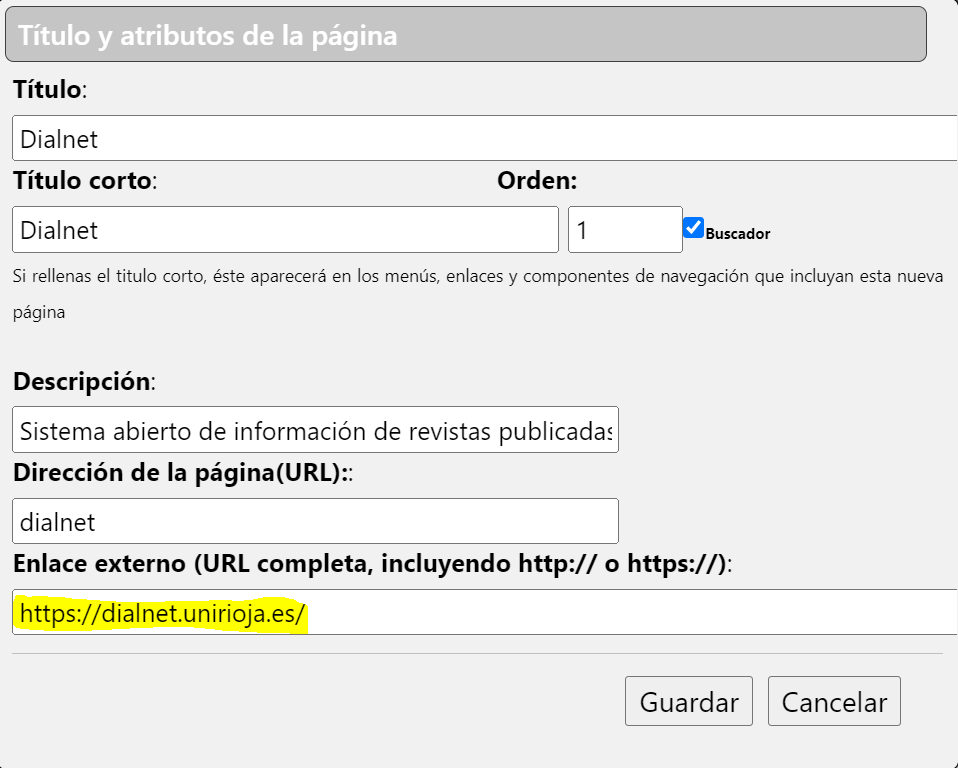Click the 'Descripción' label
The height and width of the screenshot is (768, 958).
pyautogui.click(x=84, y=382)
